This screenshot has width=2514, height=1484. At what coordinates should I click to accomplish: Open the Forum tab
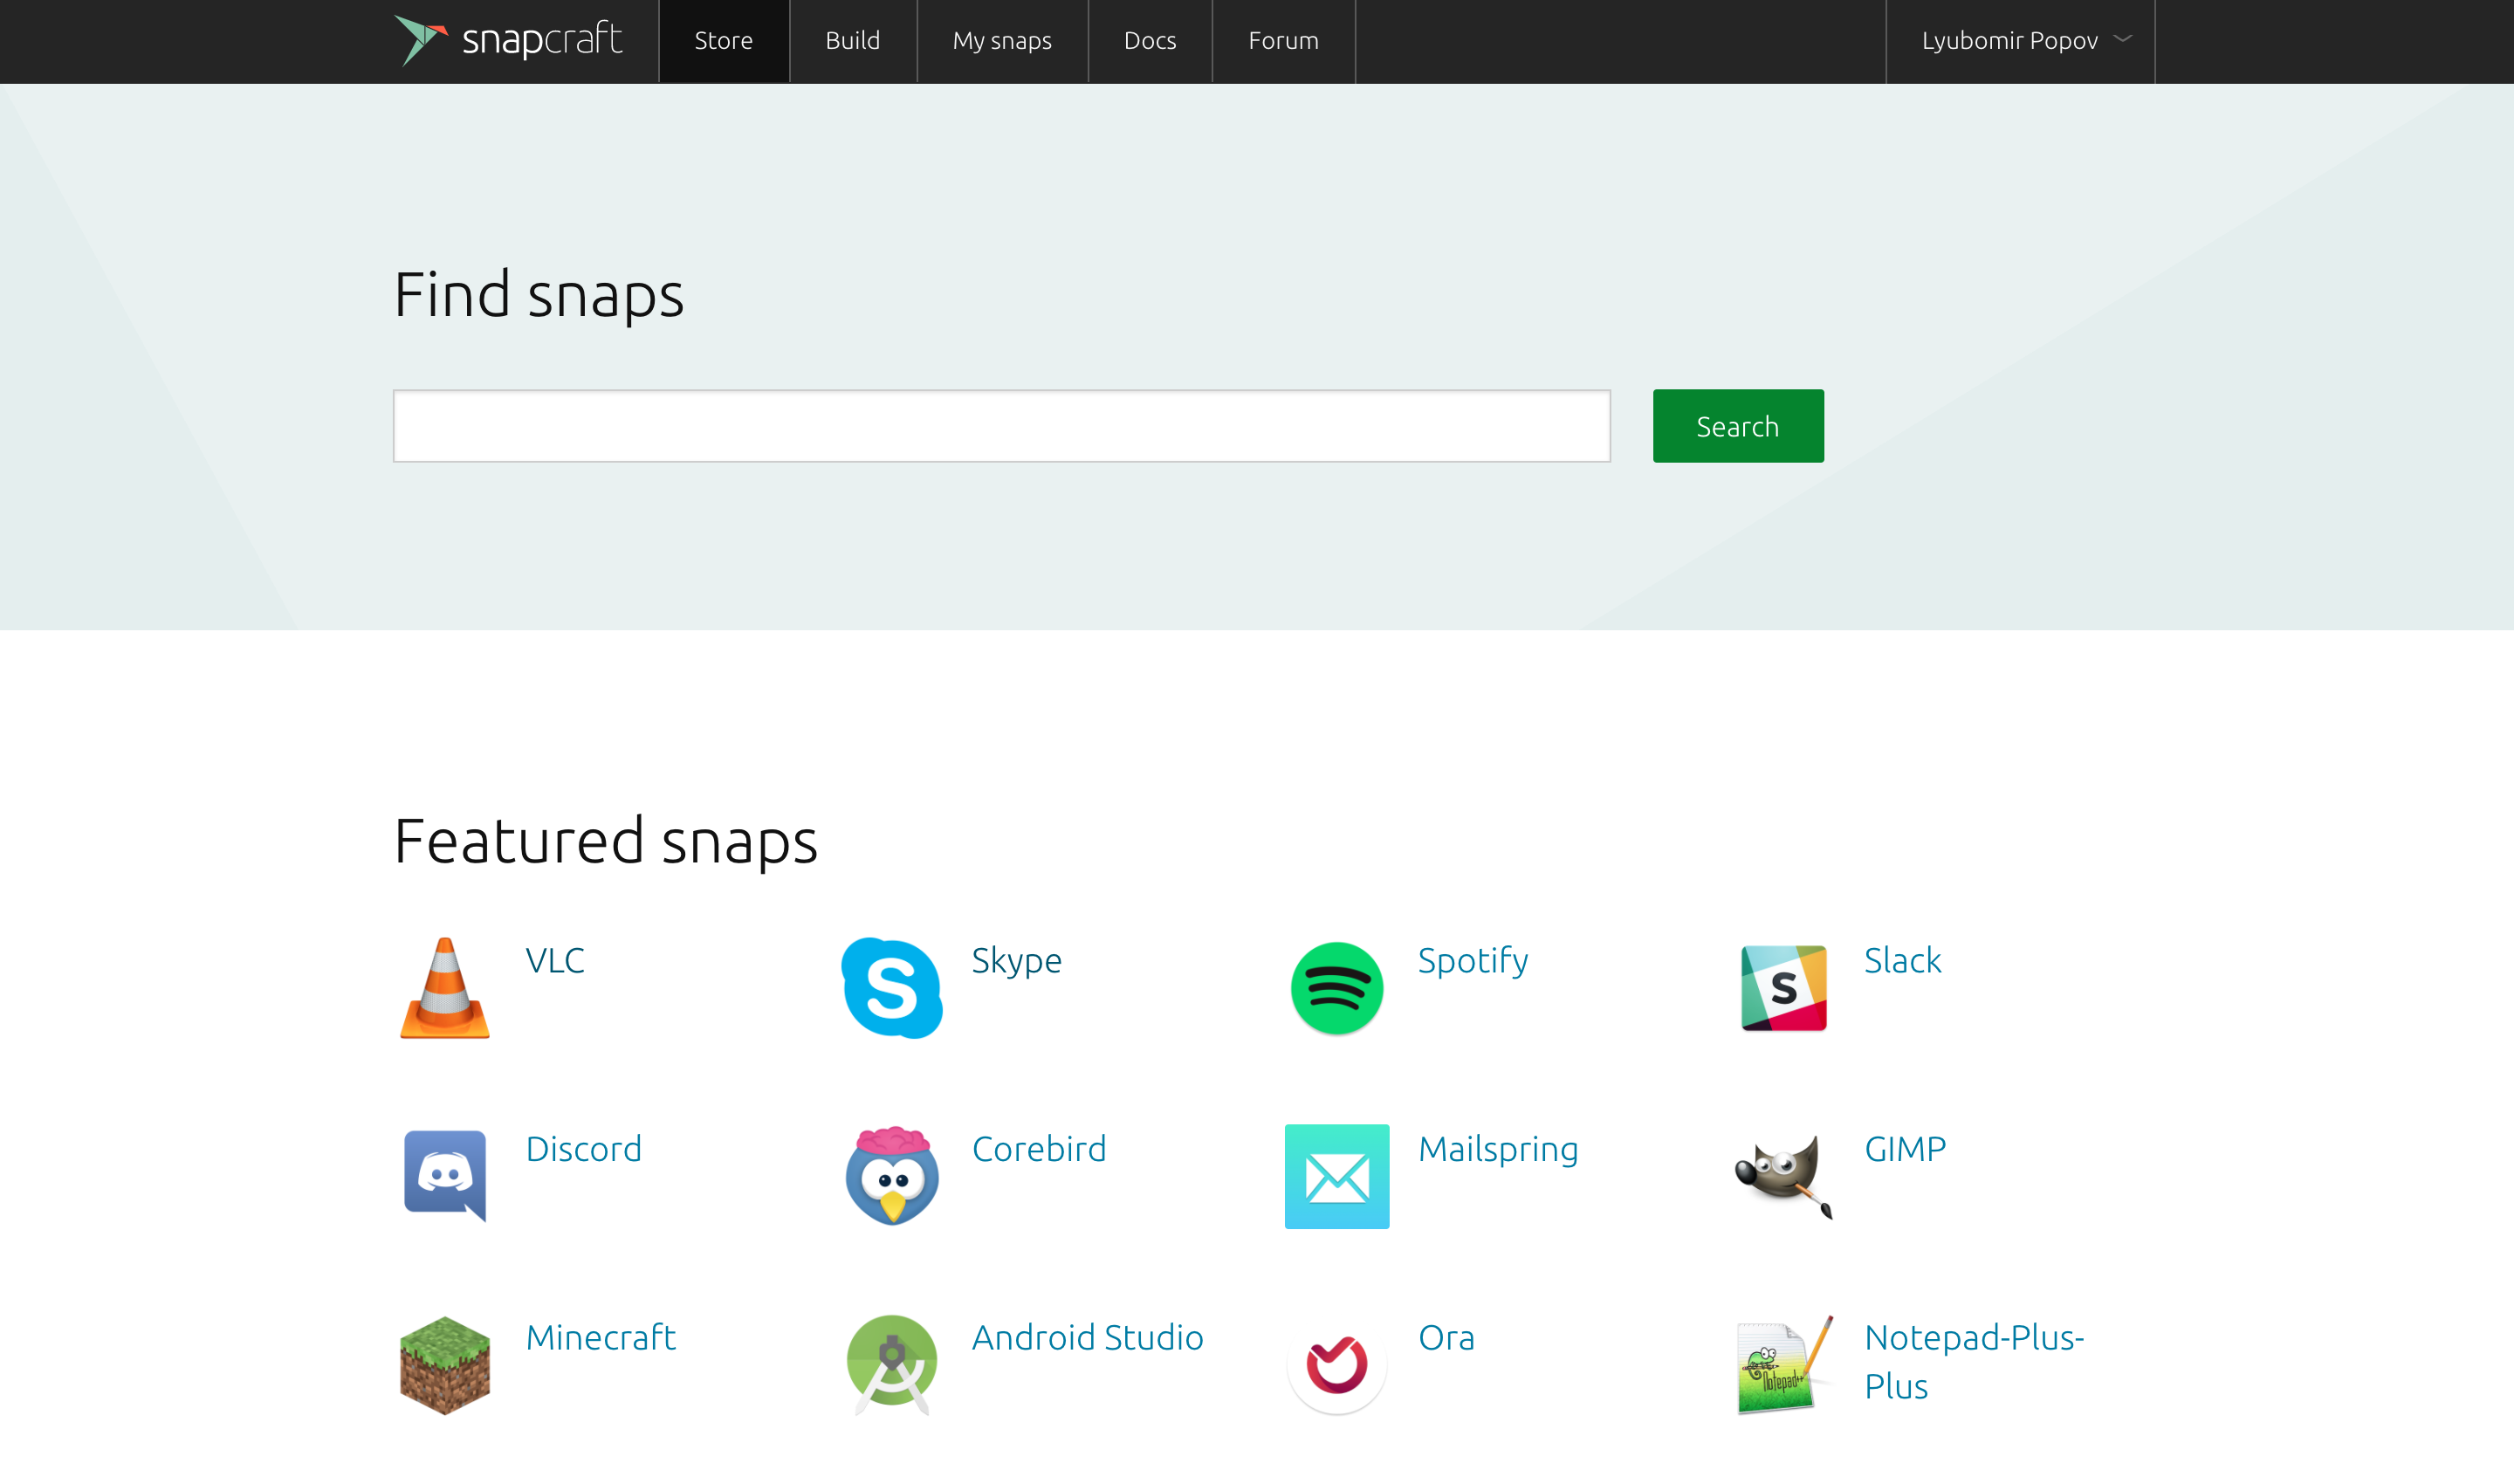pos(1282,41)
